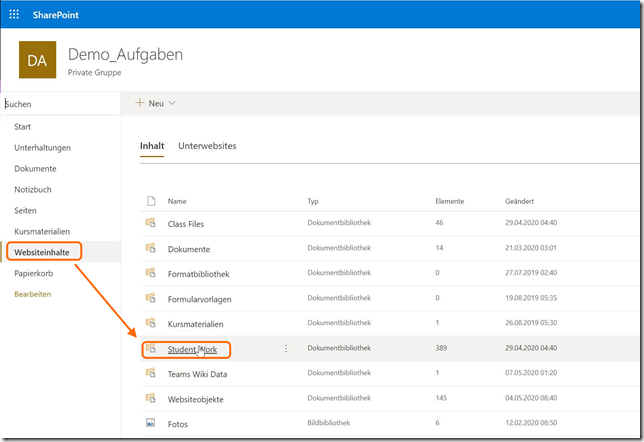
Task: Click the Fotos picture library icon
Action: (x=151, y=423)
